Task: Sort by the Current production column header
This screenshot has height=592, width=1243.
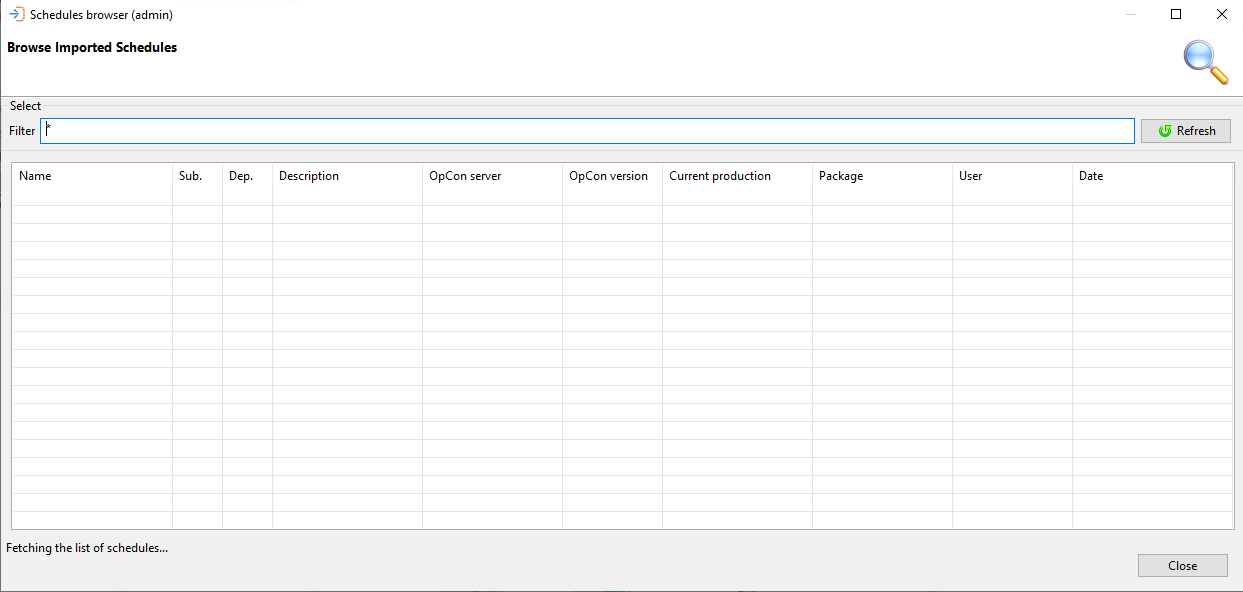Action: [737, 176]
